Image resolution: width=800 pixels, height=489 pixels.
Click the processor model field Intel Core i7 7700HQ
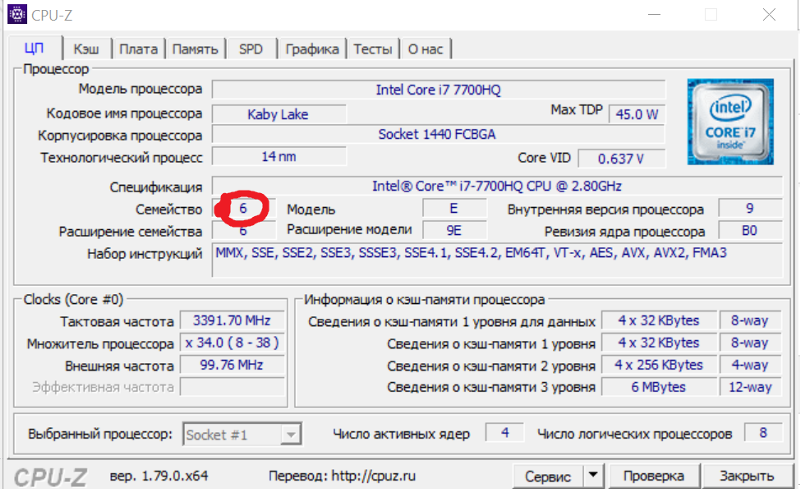point(438,90)
